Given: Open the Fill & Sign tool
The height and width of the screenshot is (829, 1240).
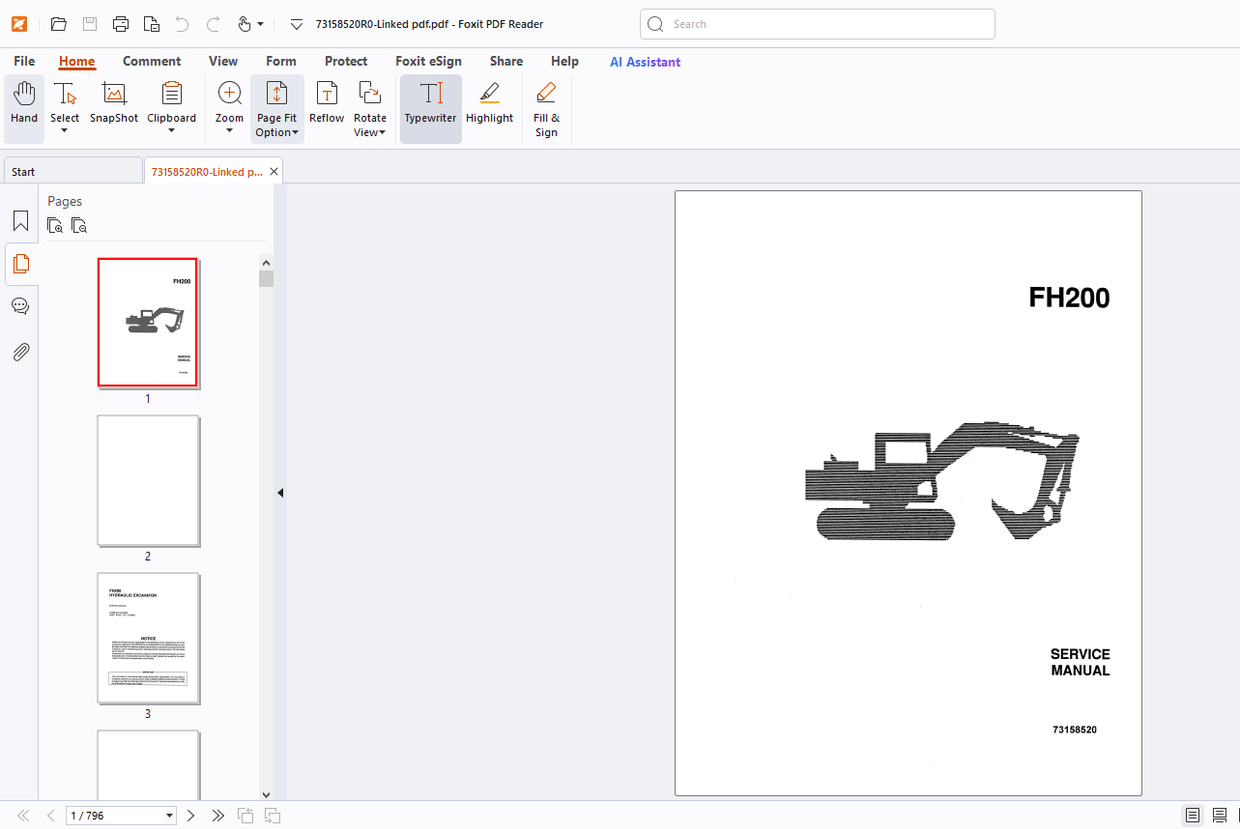Looking at the screenshot, I should pyautogui.click(x=546, y=109).
